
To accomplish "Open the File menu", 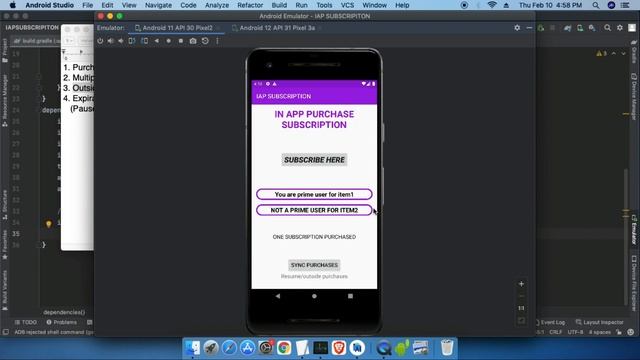I will (x=87, y=5).
